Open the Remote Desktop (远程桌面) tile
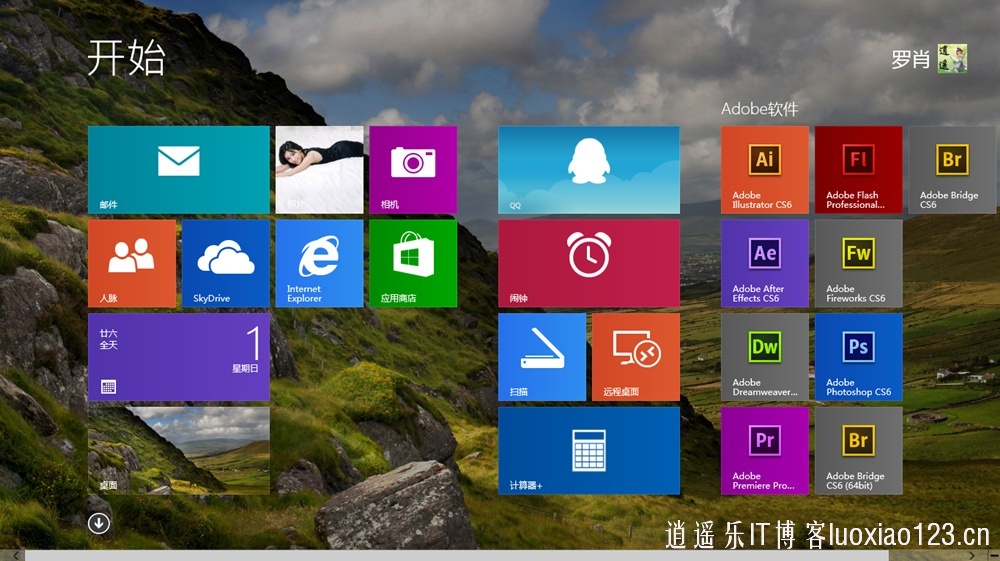The image size is (1000, 561). [x=636, y=357]
